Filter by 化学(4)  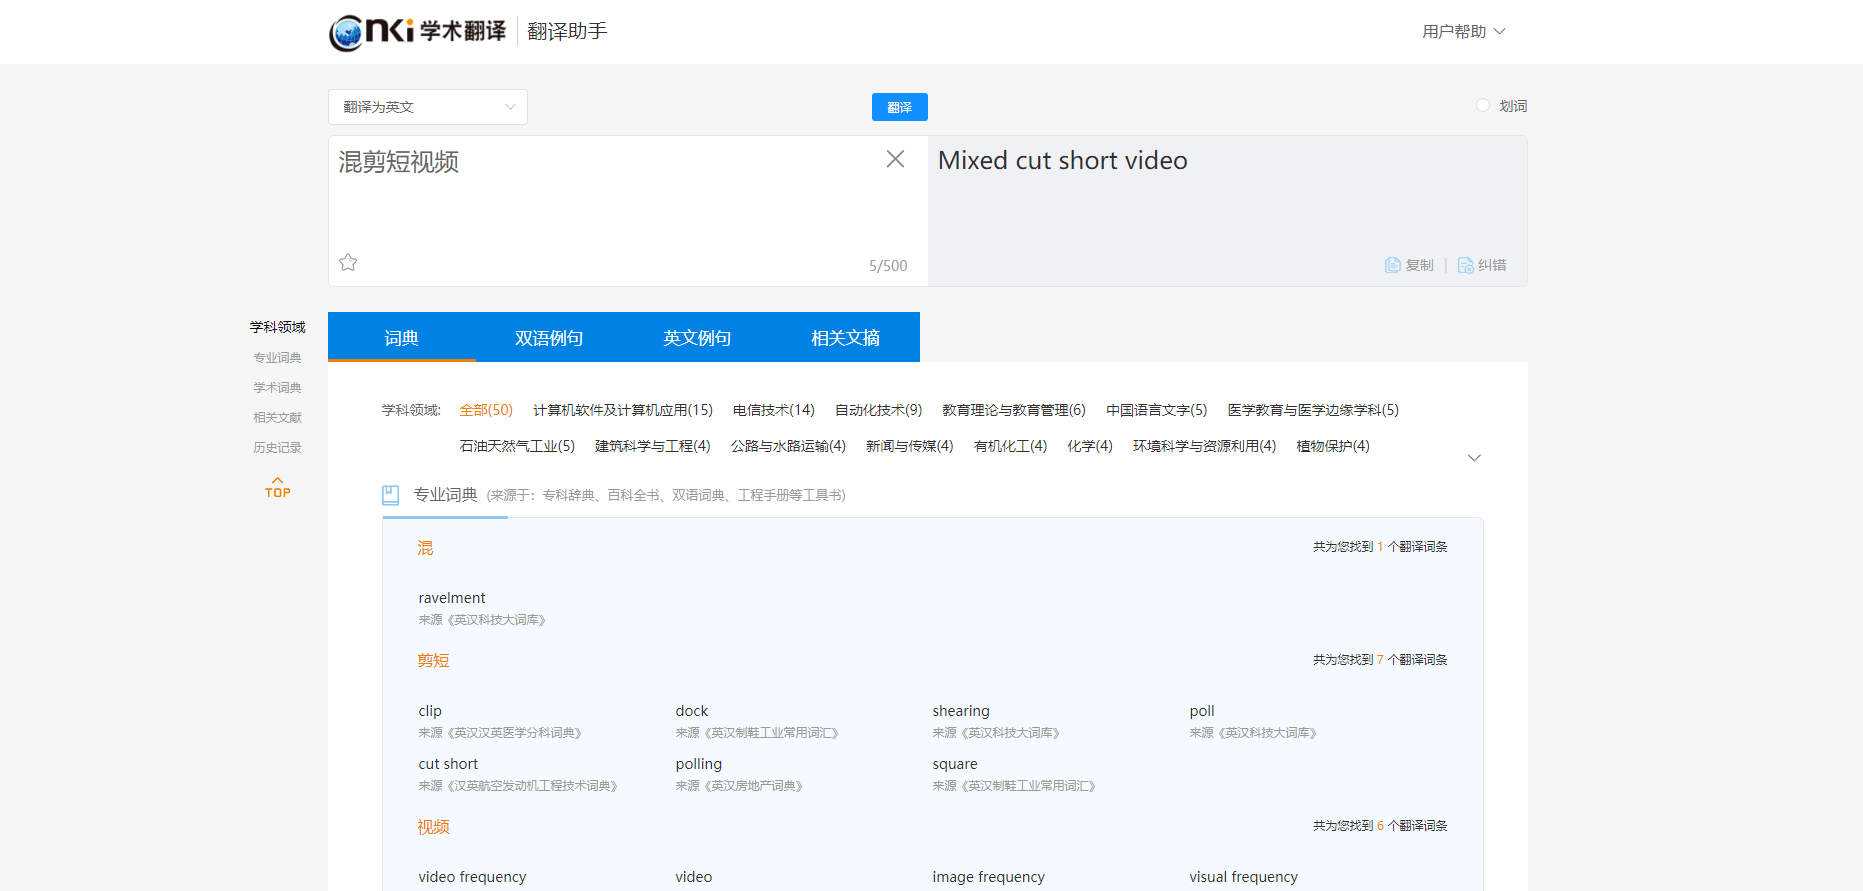pyautogui.click(x=1090, y=446)
